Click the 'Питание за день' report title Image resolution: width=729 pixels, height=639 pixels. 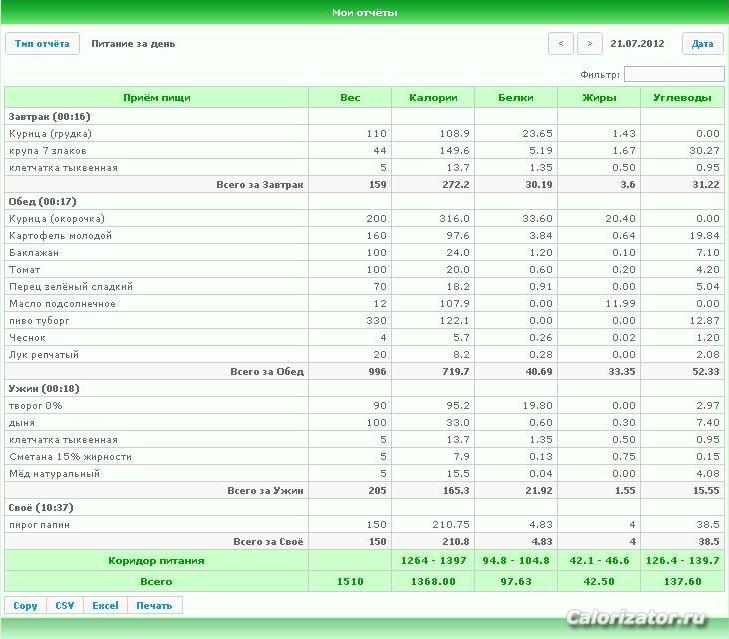coord(133,44)
